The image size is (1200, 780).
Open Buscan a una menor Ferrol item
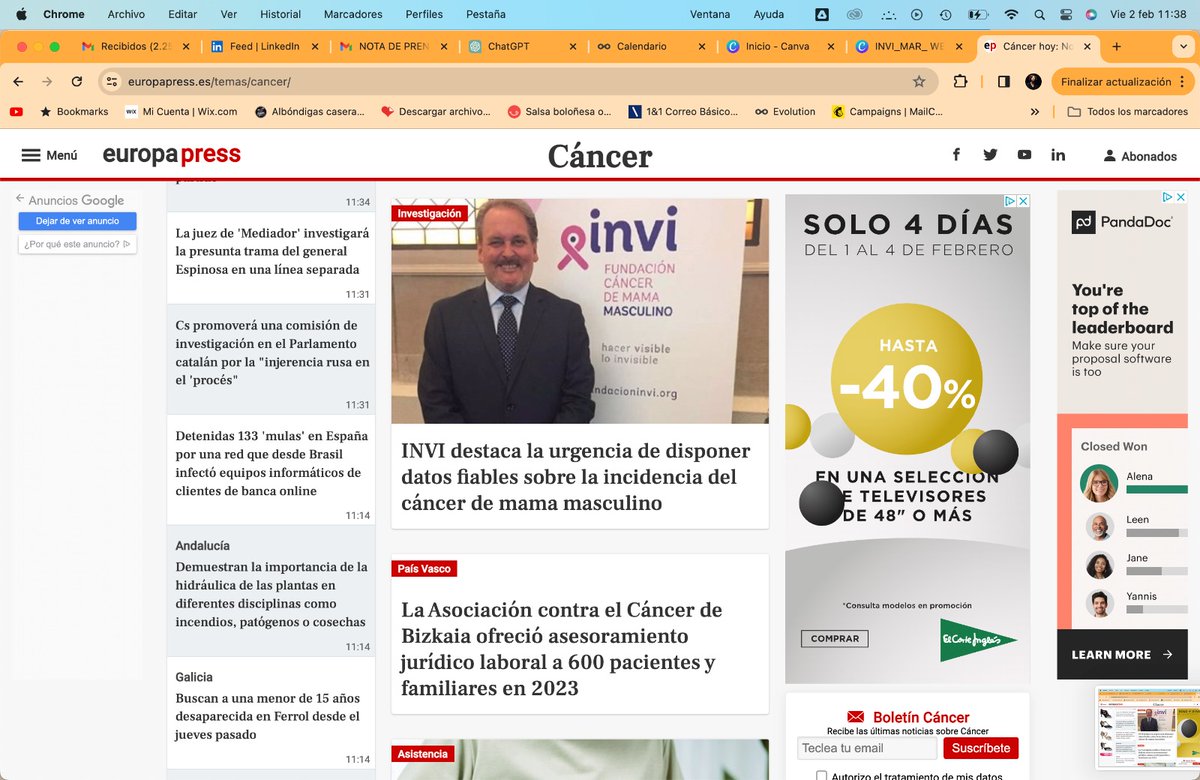[267, 716]
